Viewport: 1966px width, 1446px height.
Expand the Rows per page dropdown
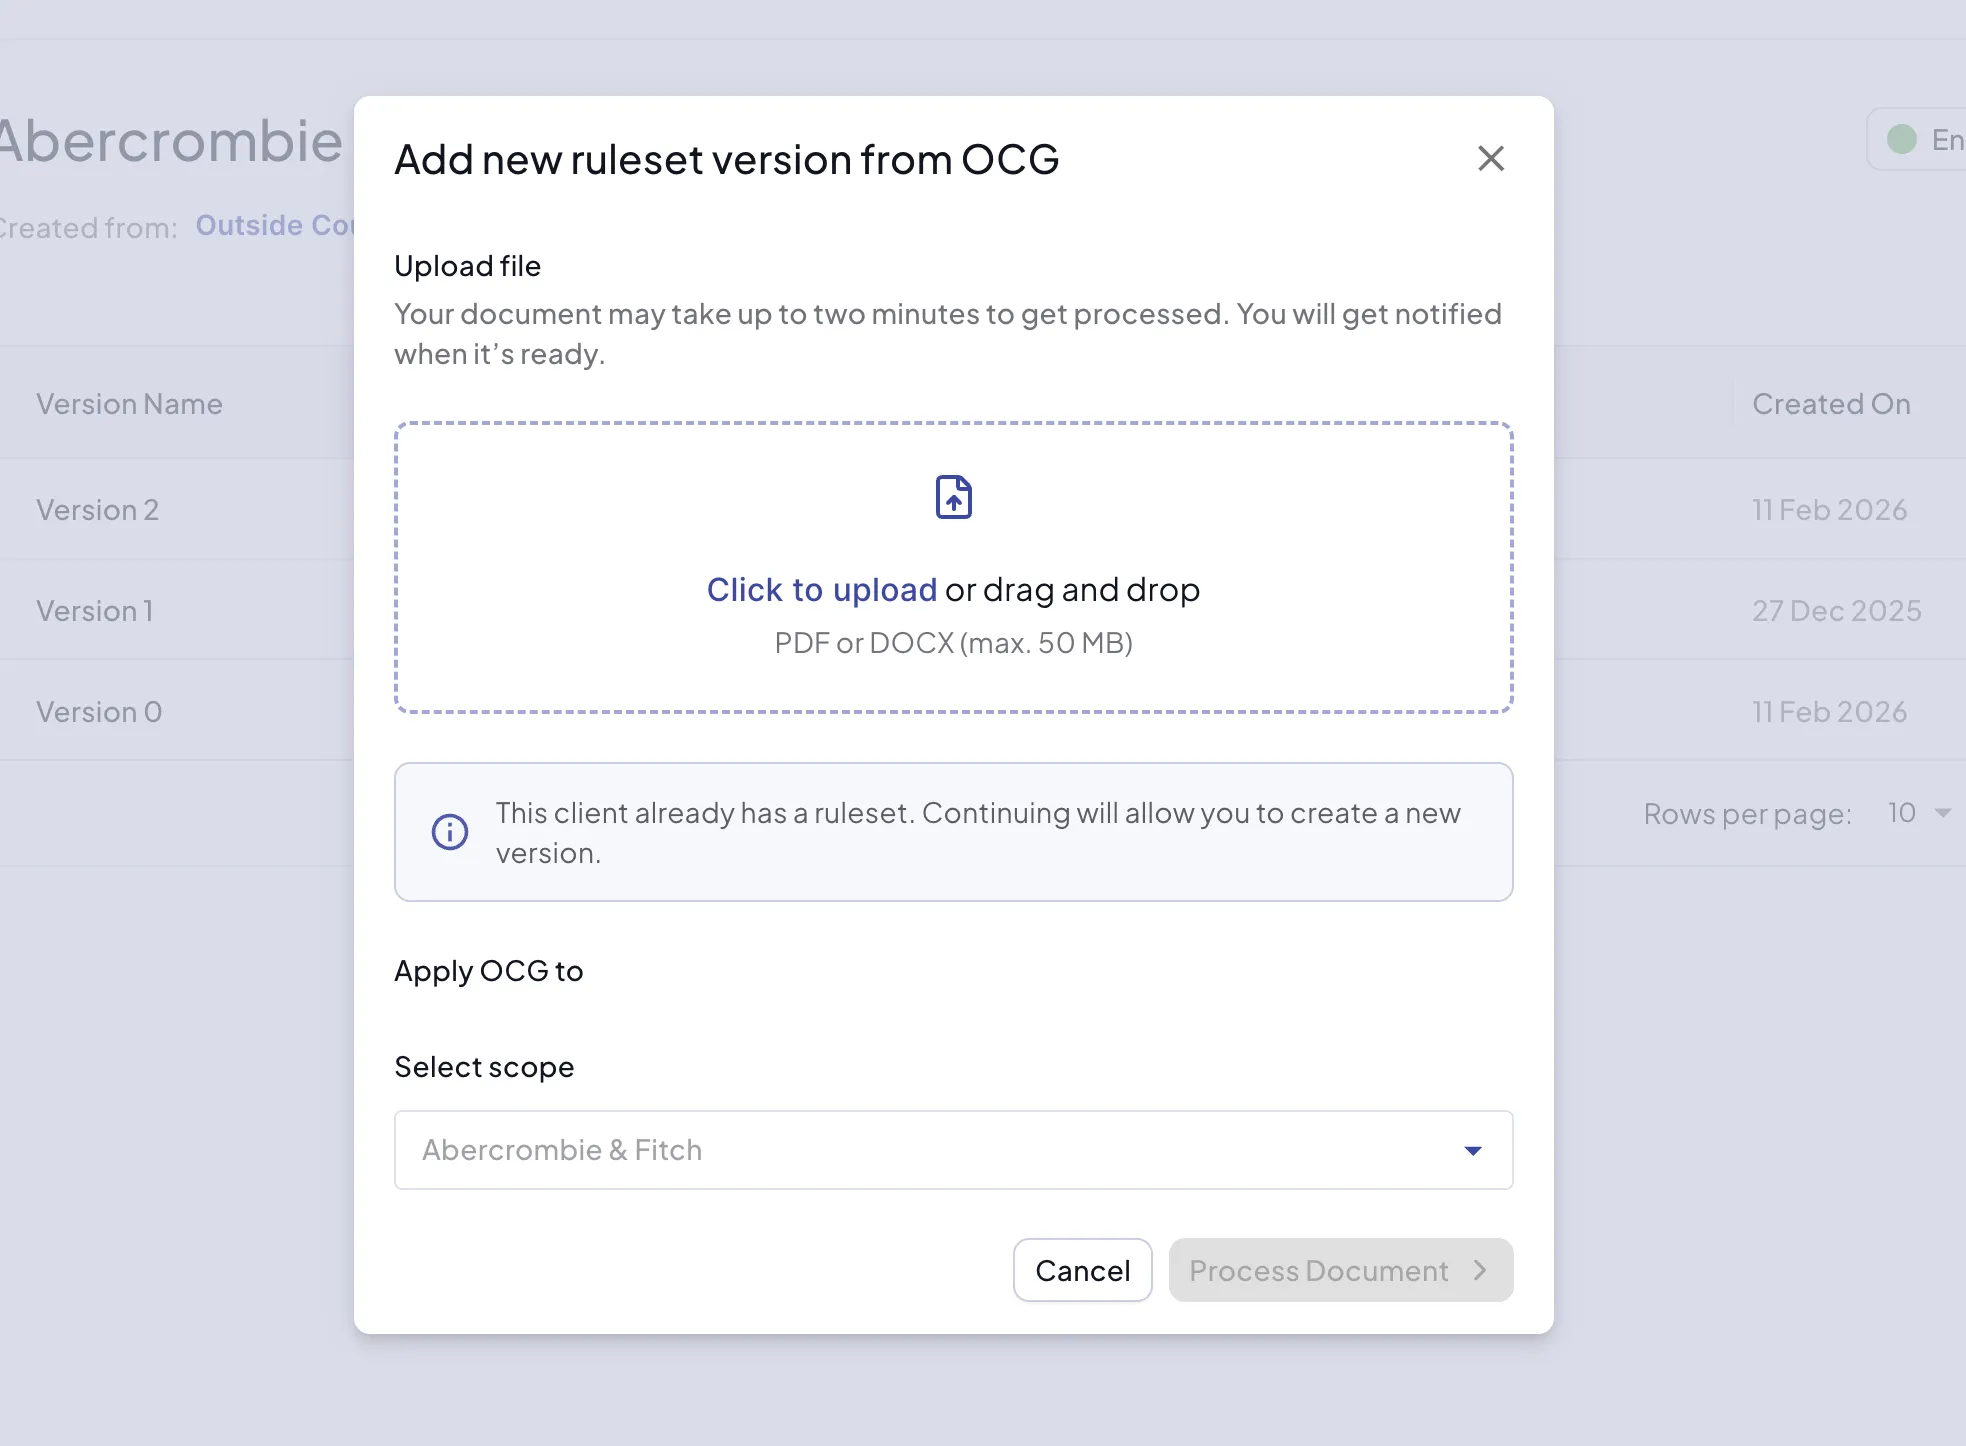1942,813
